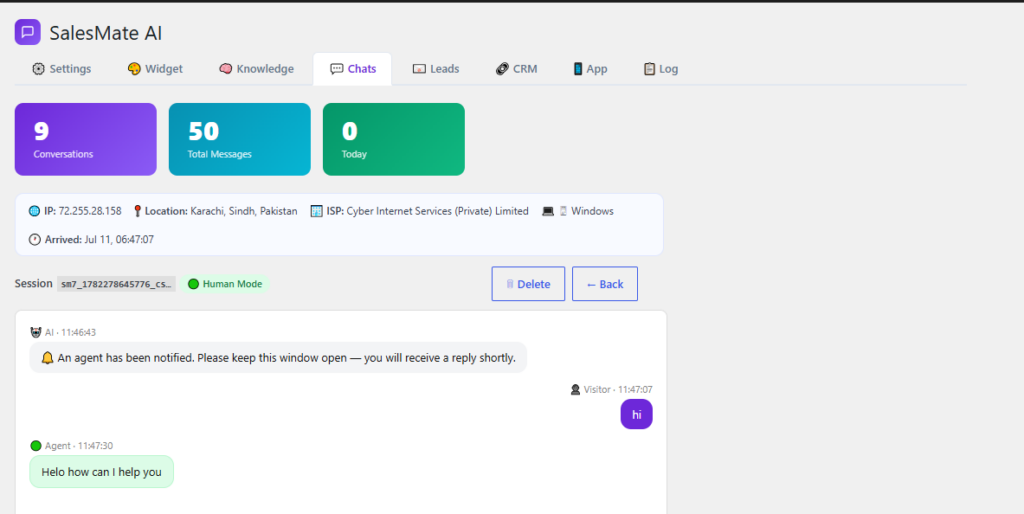1024x514 pixels.
Task: Click the Delete conversation button
Action: [528, 284]
